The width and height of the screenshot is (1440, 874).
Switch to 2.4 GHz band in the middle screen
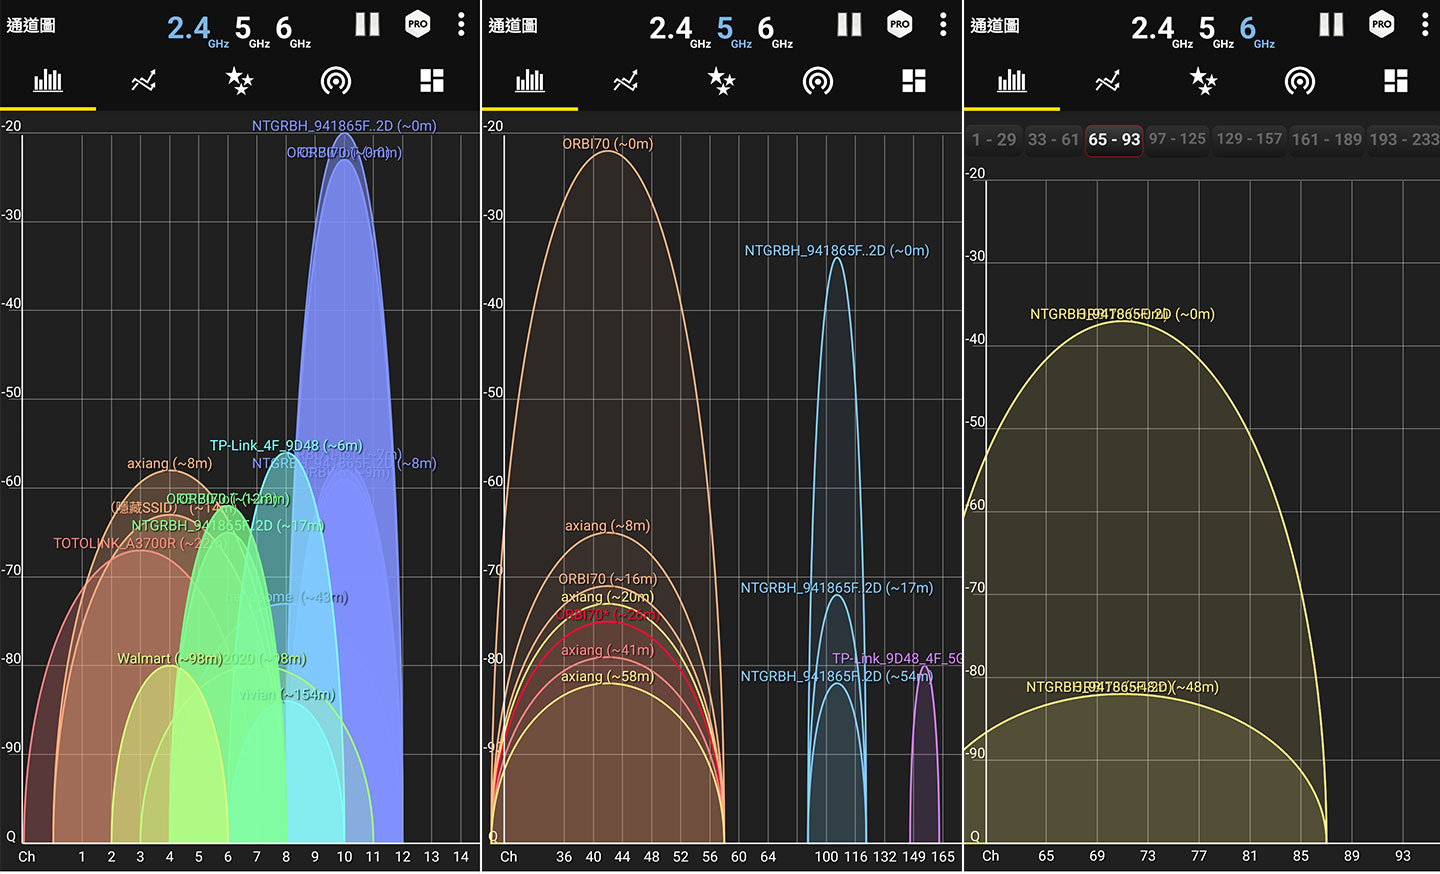point(680,30)
